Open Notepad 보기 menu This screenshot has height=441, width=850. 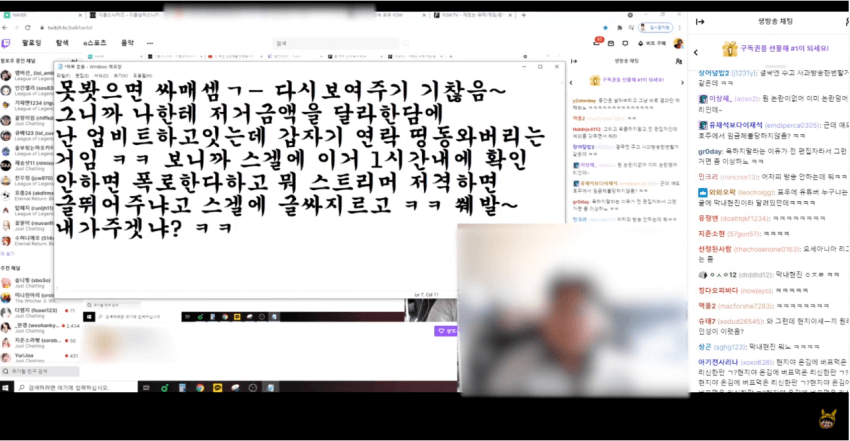120,76
